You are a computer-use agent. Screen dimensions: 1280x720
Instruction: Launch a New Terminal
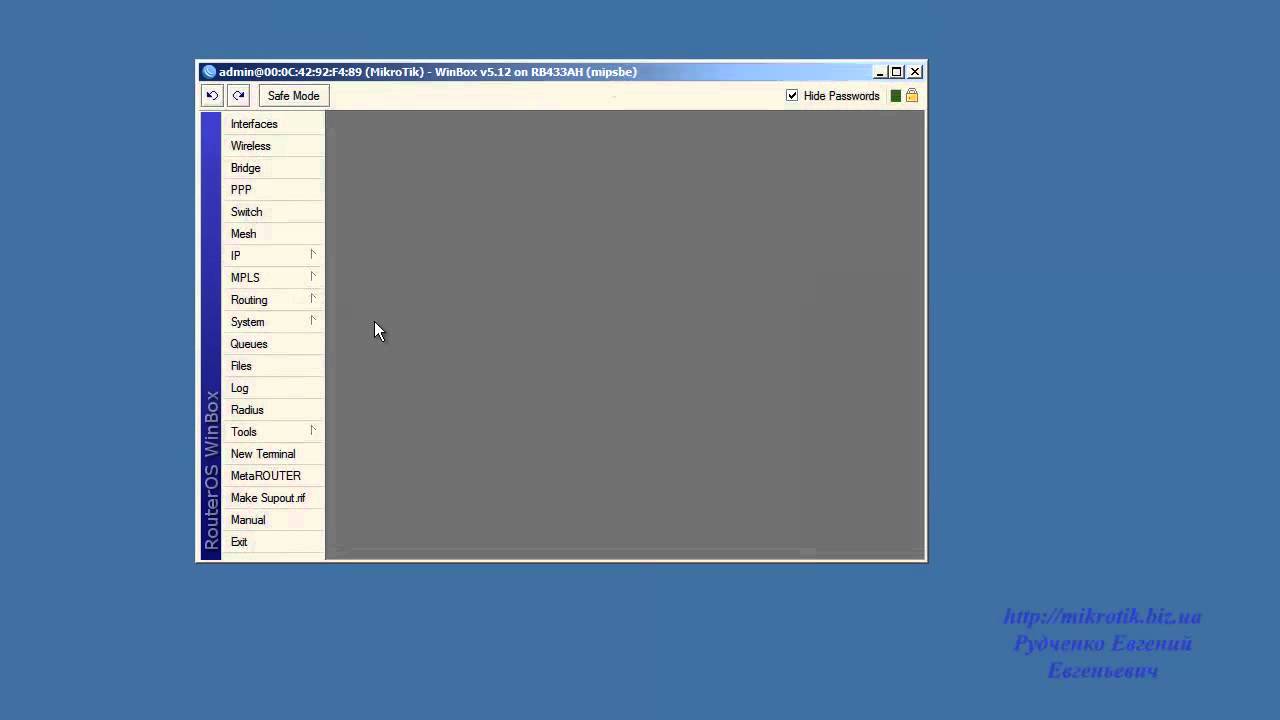pyautogui.click(x=273, y=454)
